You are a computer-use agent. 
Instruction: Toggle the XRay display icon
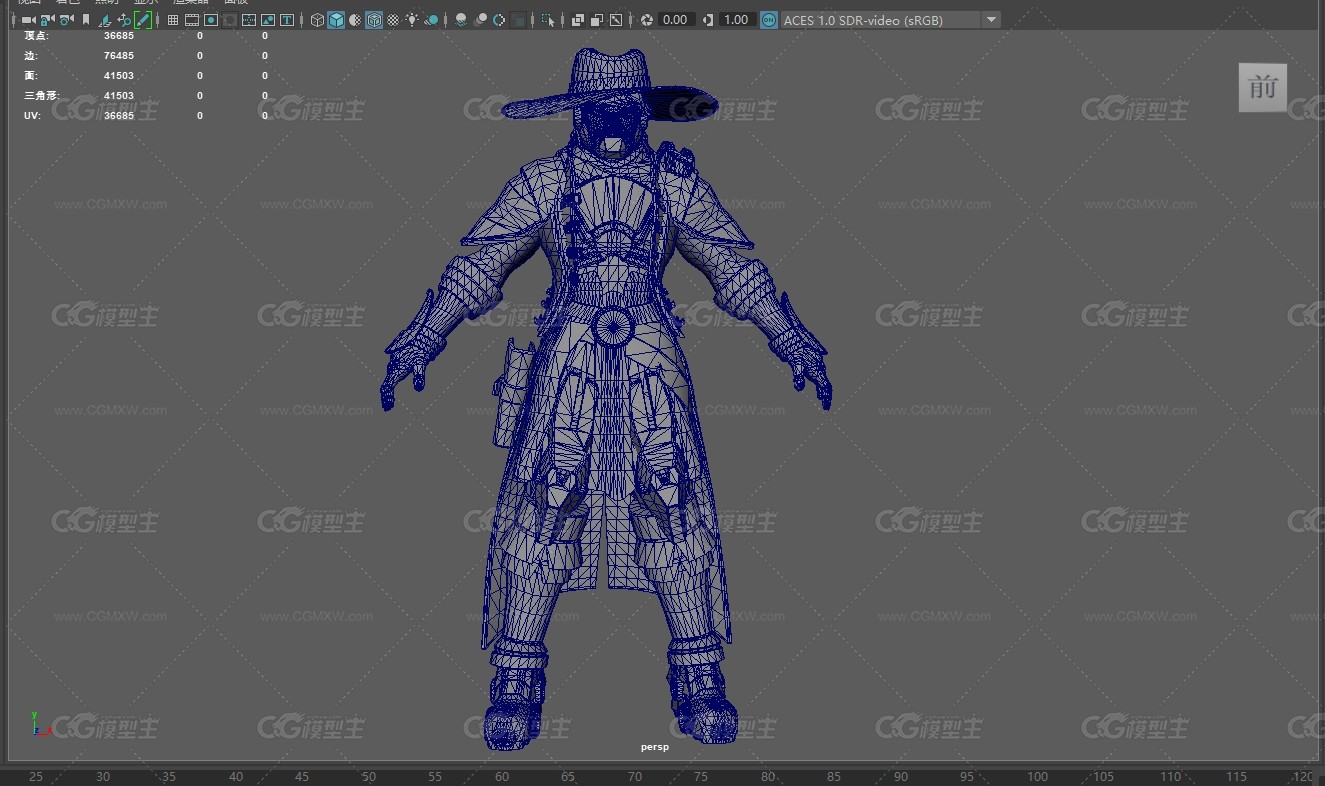[578, 20]
